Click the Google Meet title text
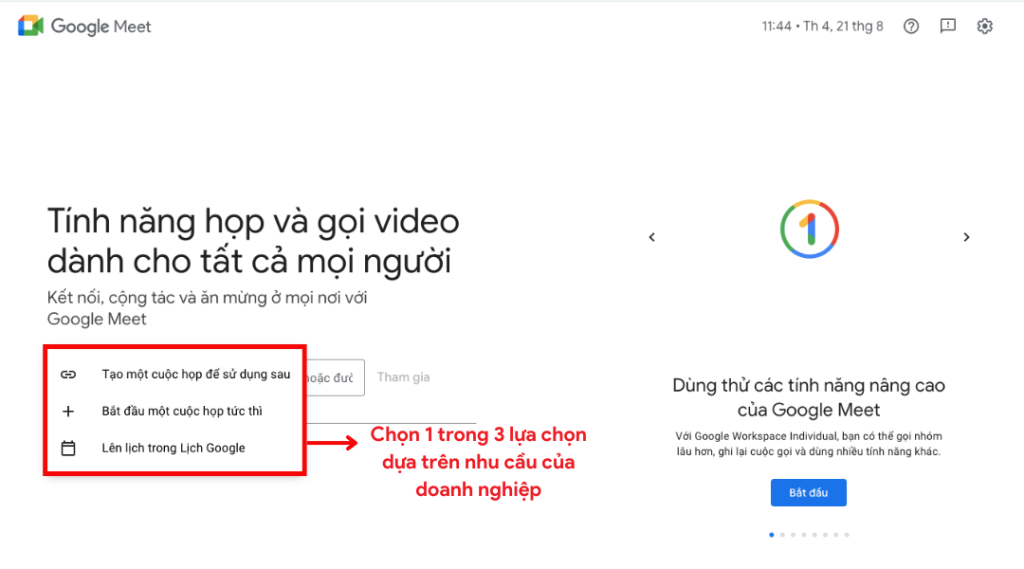The image size is (1024, 569). pyautogui.click(x=101, y=27)
